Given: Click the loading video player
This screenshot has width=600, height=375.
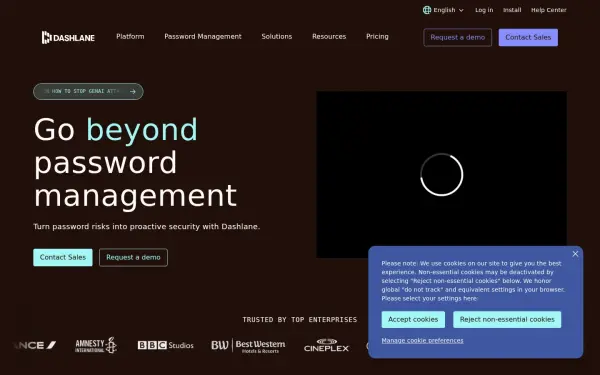Looking at the screenshot, I should (442, 174).
